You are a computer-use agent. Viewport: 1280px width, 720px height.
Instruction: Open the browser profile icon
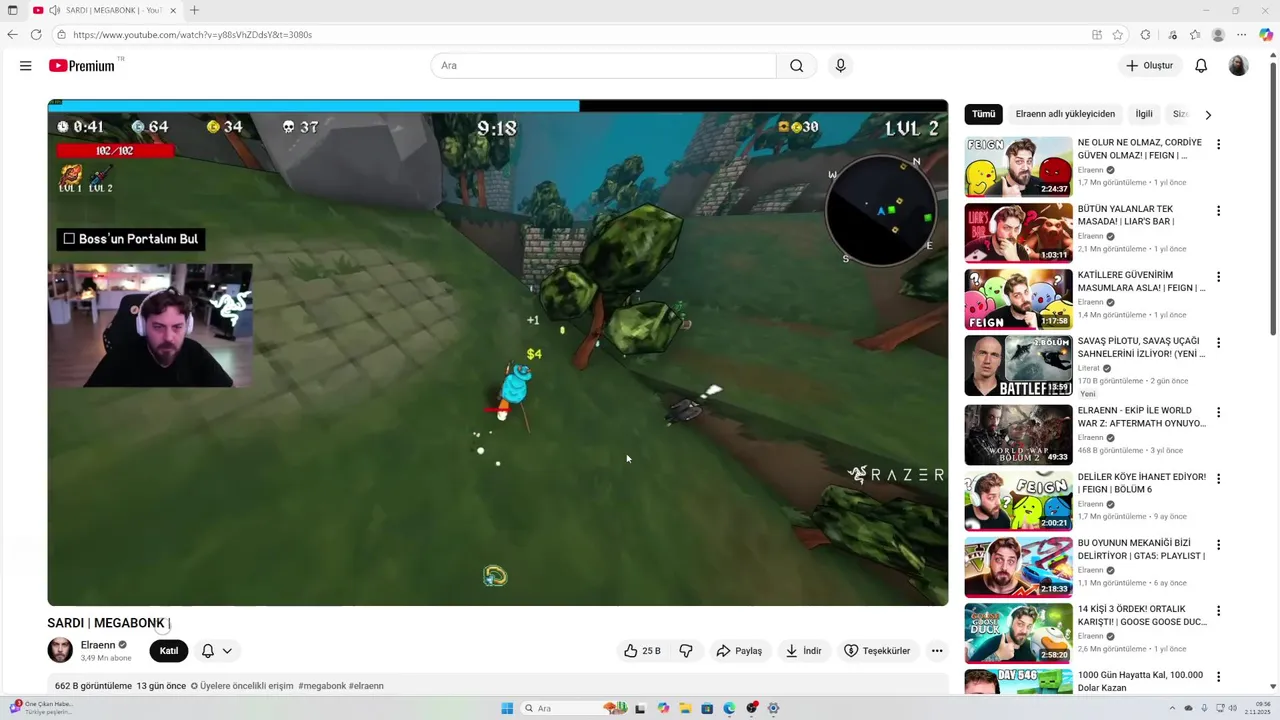(x=1218, y=34)
